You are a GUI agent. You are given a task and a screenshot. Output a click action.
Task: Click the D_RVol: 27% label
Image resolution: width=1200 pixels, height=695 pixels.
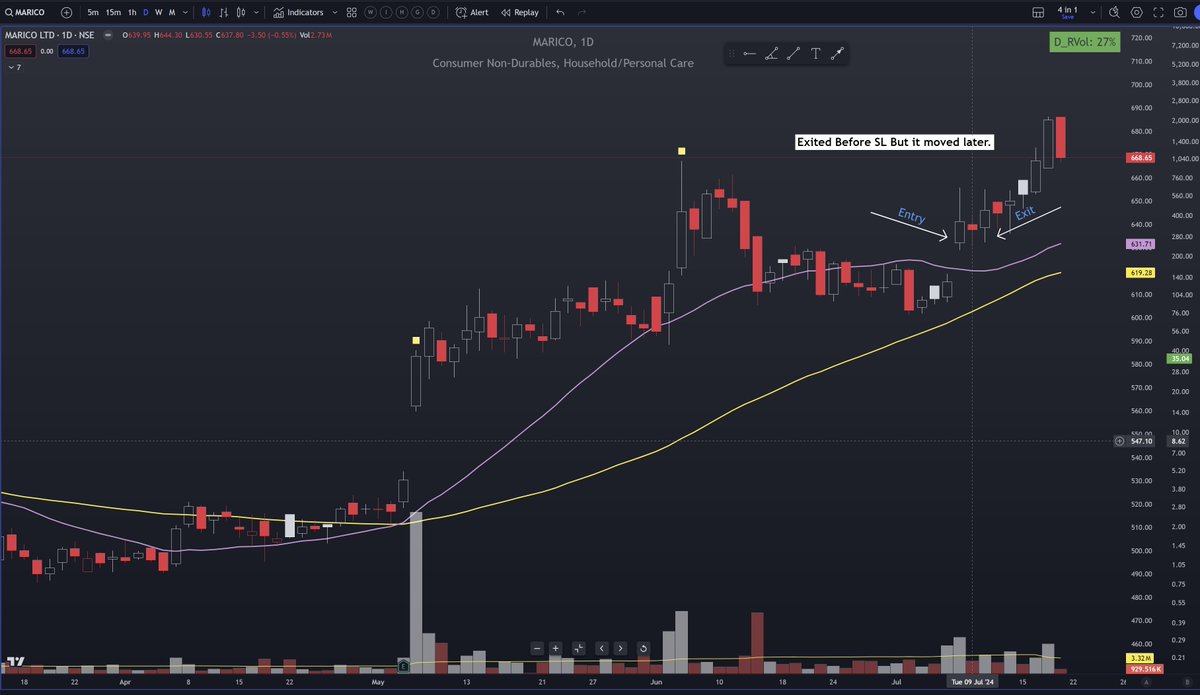[x=1084, y=42]
